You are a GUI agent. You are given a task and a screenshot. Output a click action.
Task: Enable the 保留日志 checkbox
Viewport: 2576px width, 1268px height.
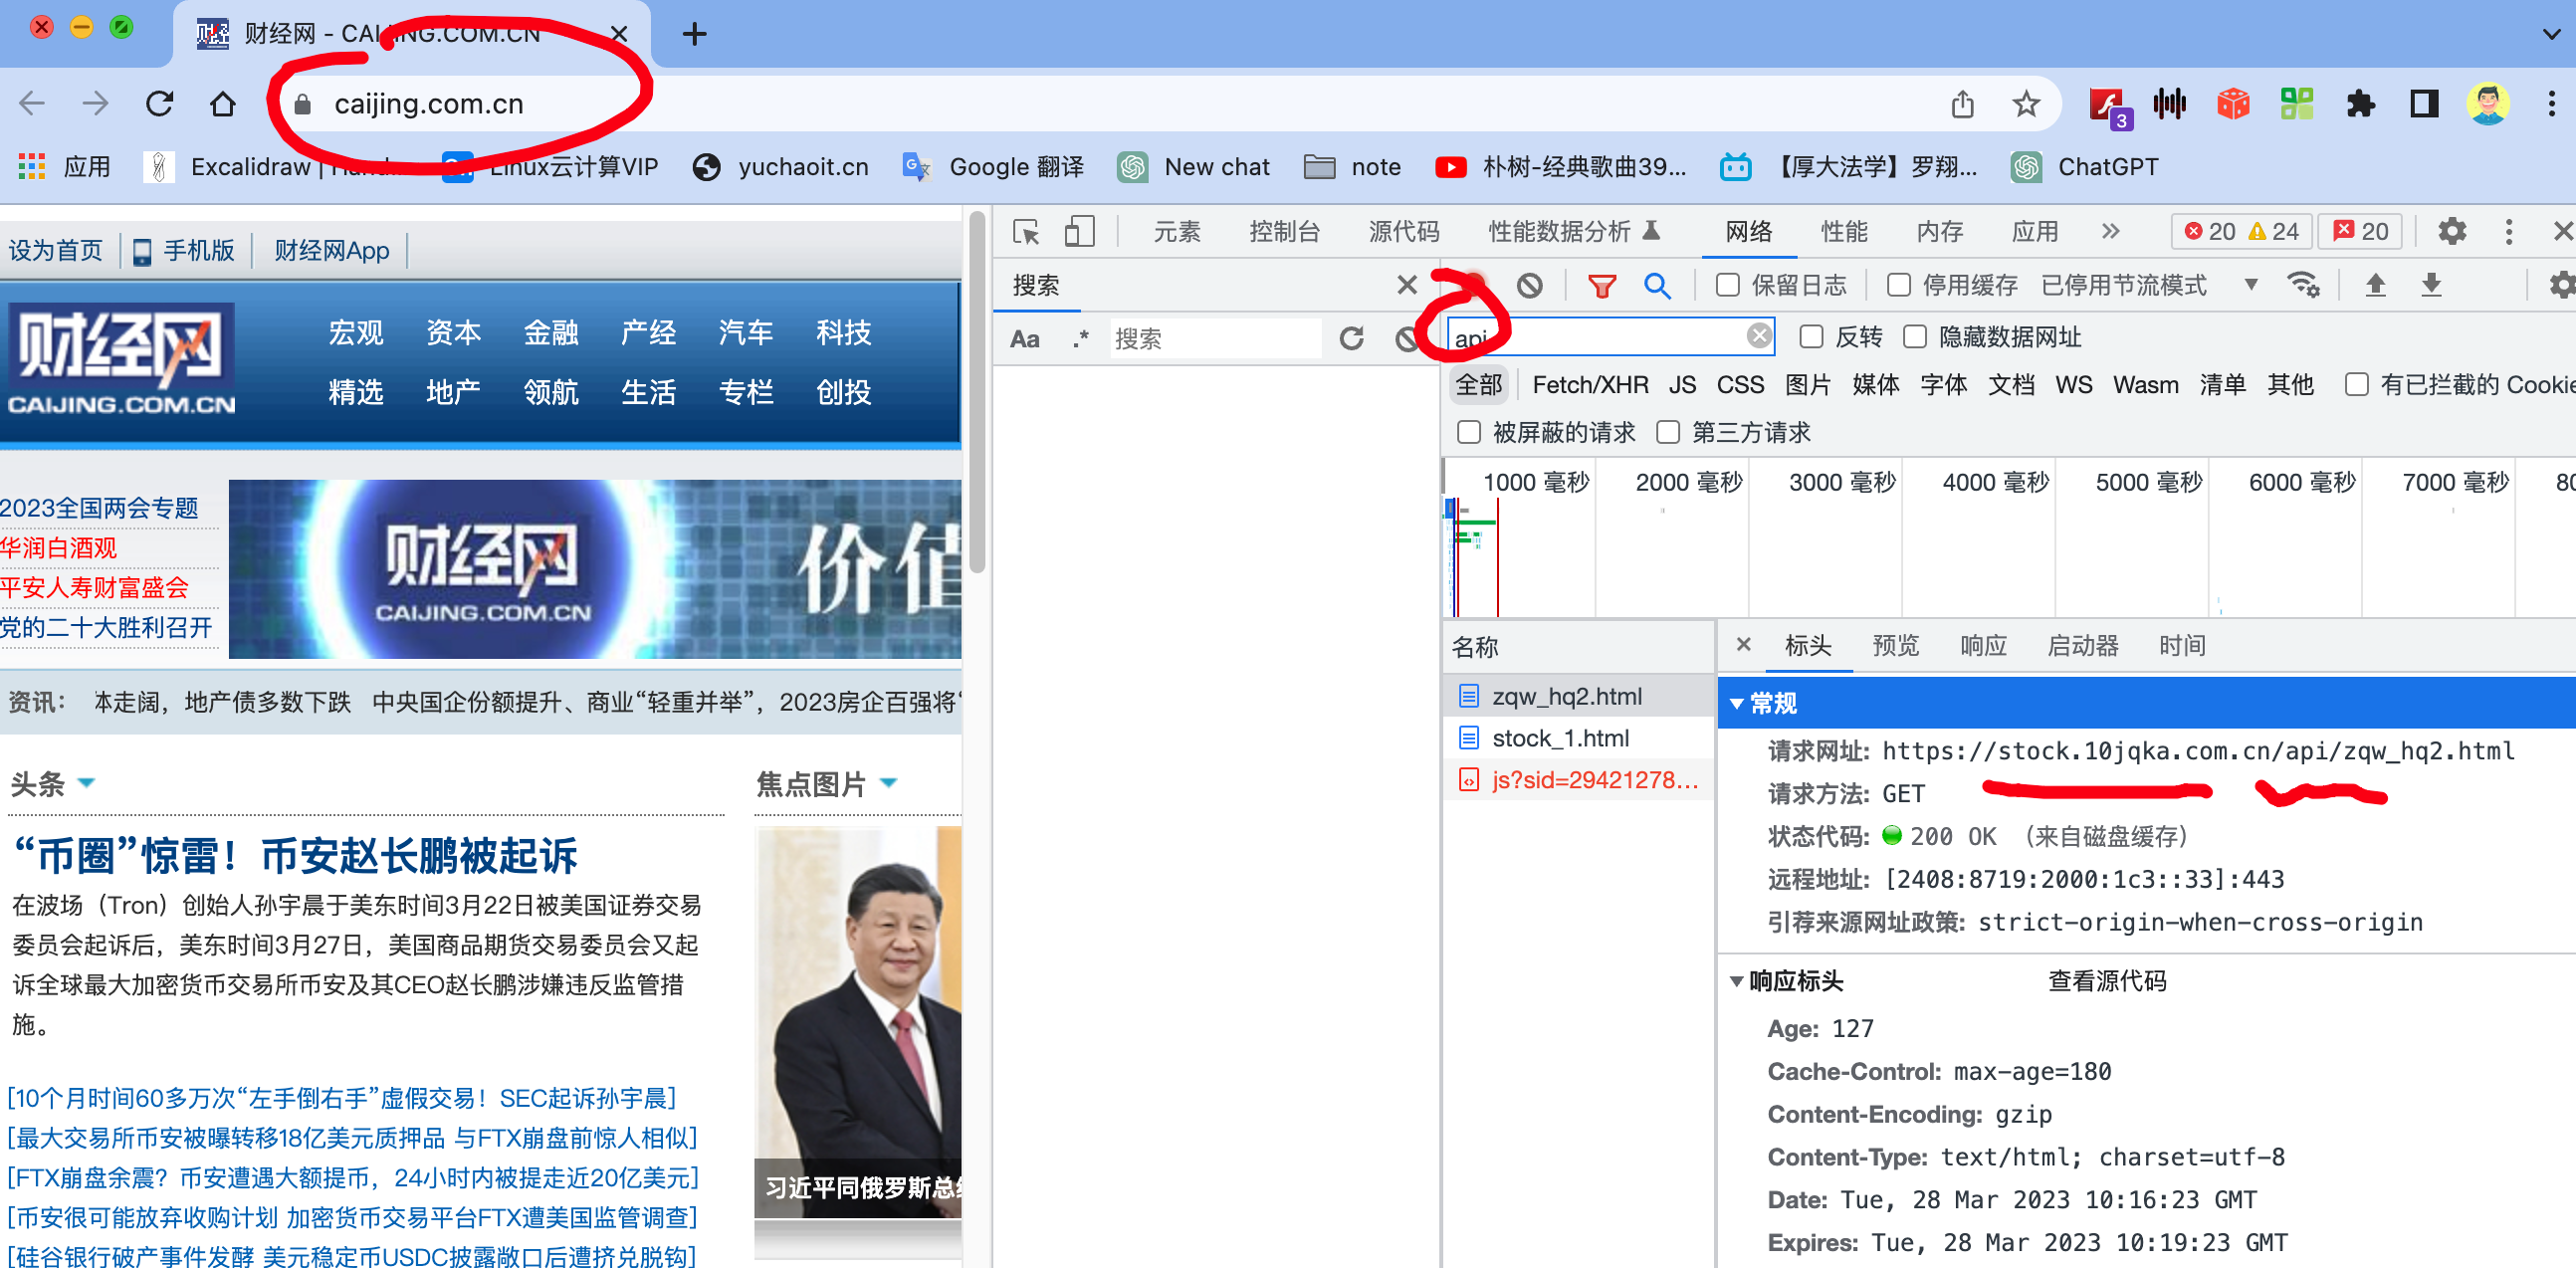pos(1727,286)
